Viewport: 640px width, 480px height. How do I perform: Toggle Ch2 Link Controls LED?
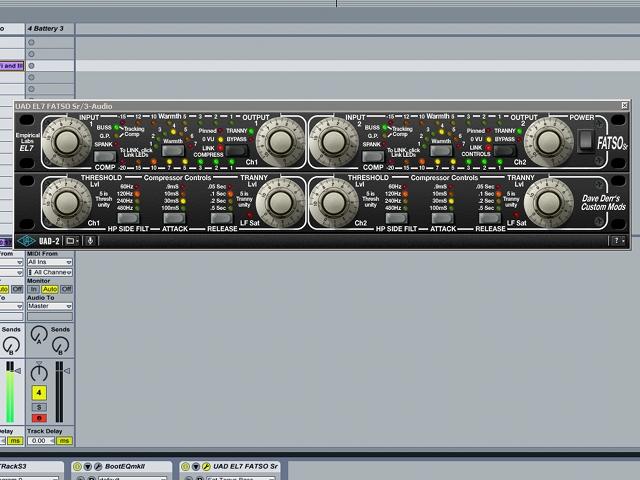489,148
